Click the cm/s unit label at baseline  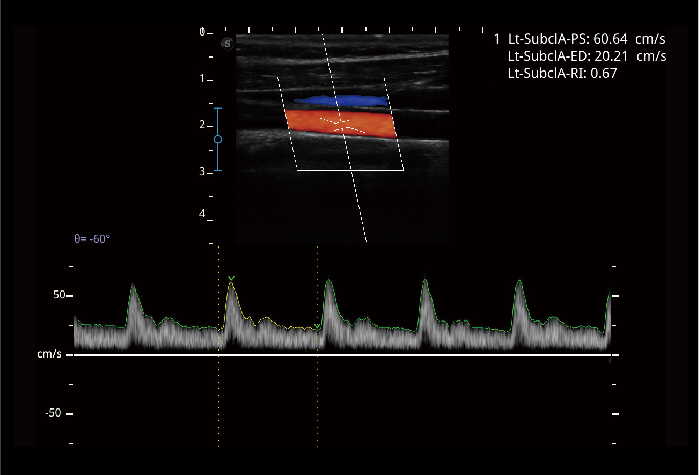tap(49, 354)
